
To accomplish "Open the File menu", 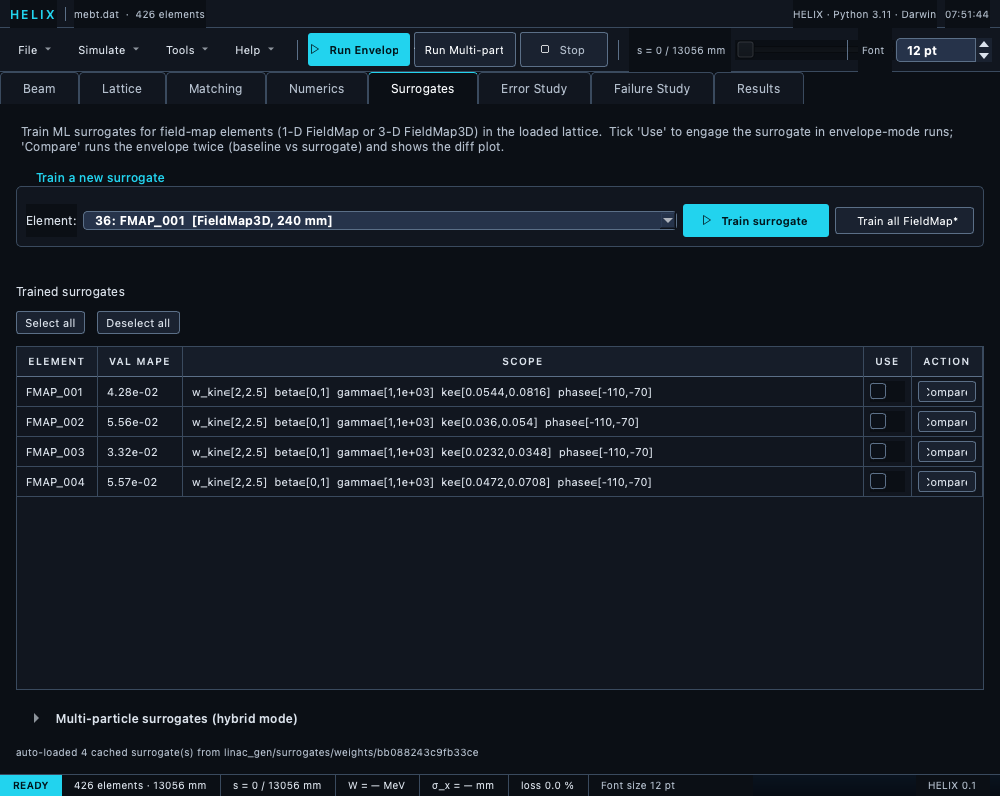I will pyautogui.click(x=34, y=50).
